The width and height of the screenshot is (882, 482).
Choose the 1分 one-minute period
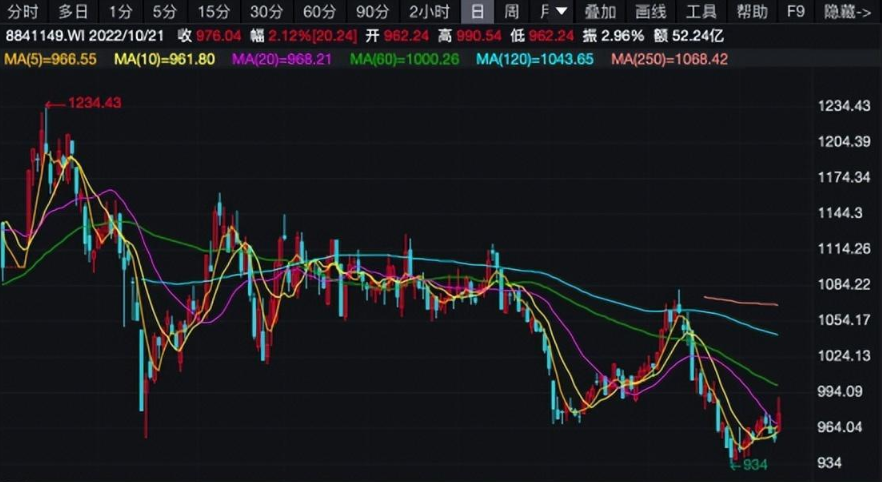[120, 12]
